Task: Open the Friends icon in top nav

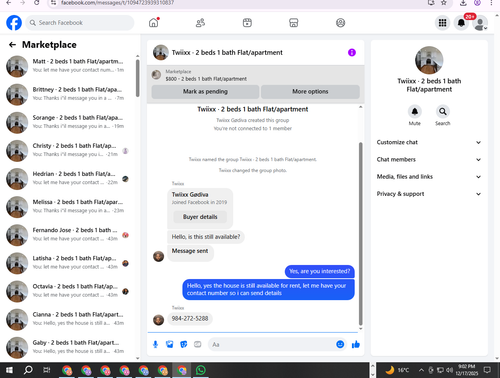Action: [x=200, y=23]
